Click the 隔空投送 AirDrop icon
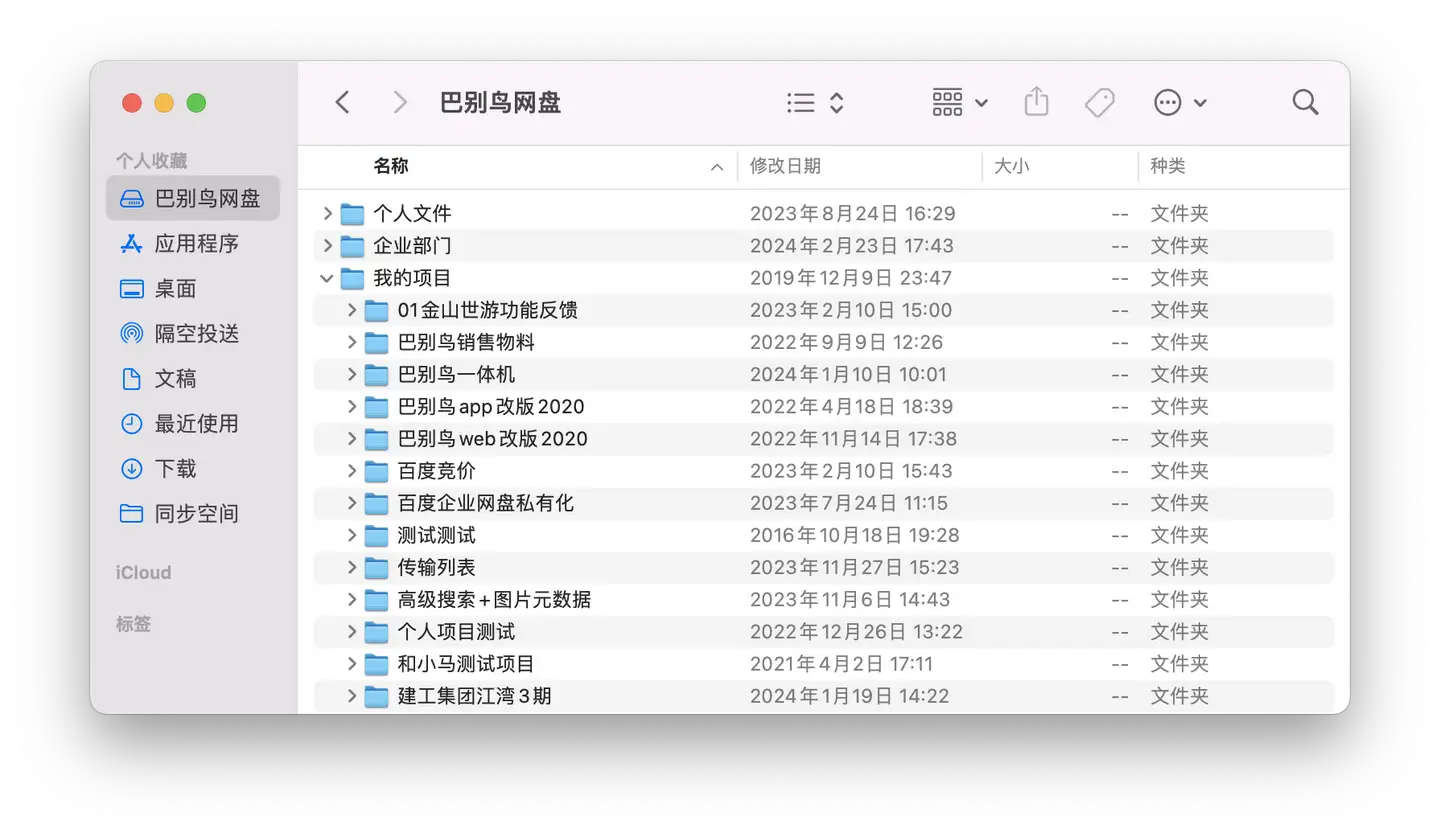The height and width of the screenshot is (833, 1440). pyautogui.click(x=131, y=333)
